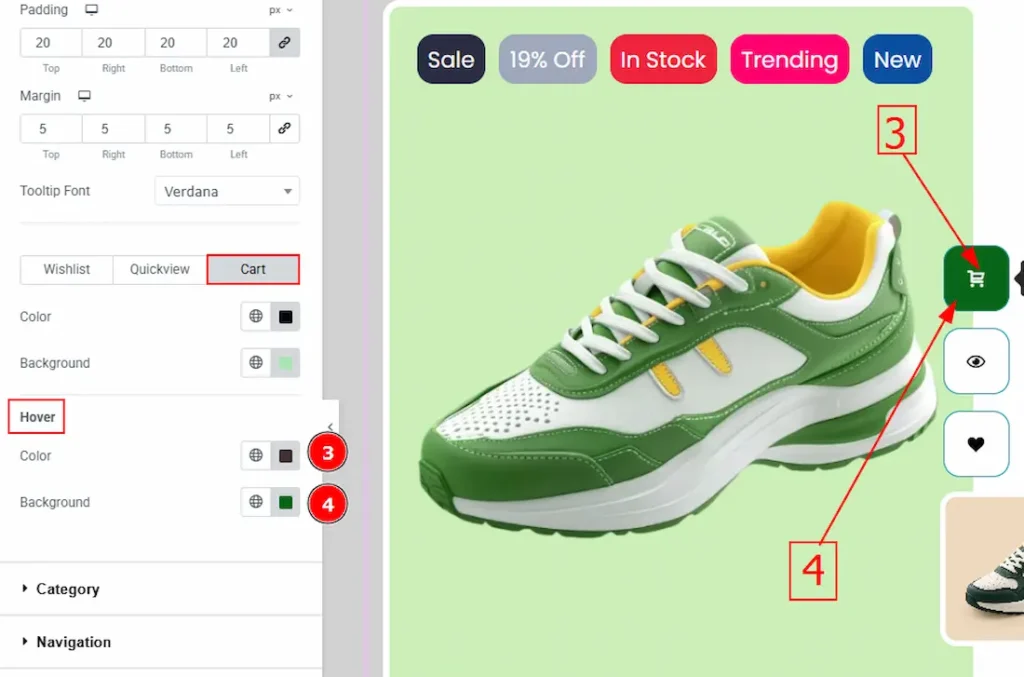Add product to cart via cart icon
The width and height of the screenshot is (1024, 677).
pos(976,279)
